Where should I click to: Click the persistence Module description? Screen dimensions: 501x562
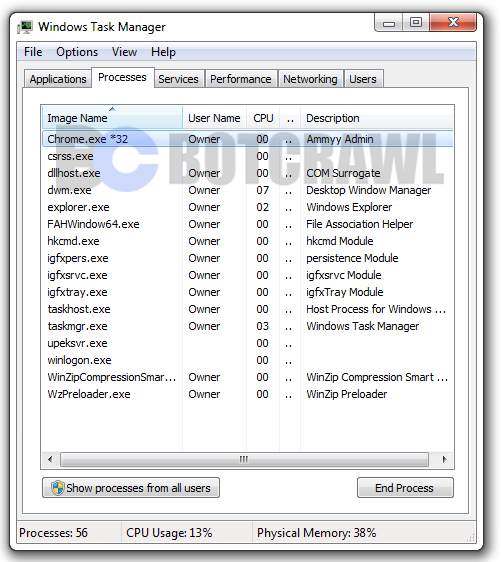[352, 258]
